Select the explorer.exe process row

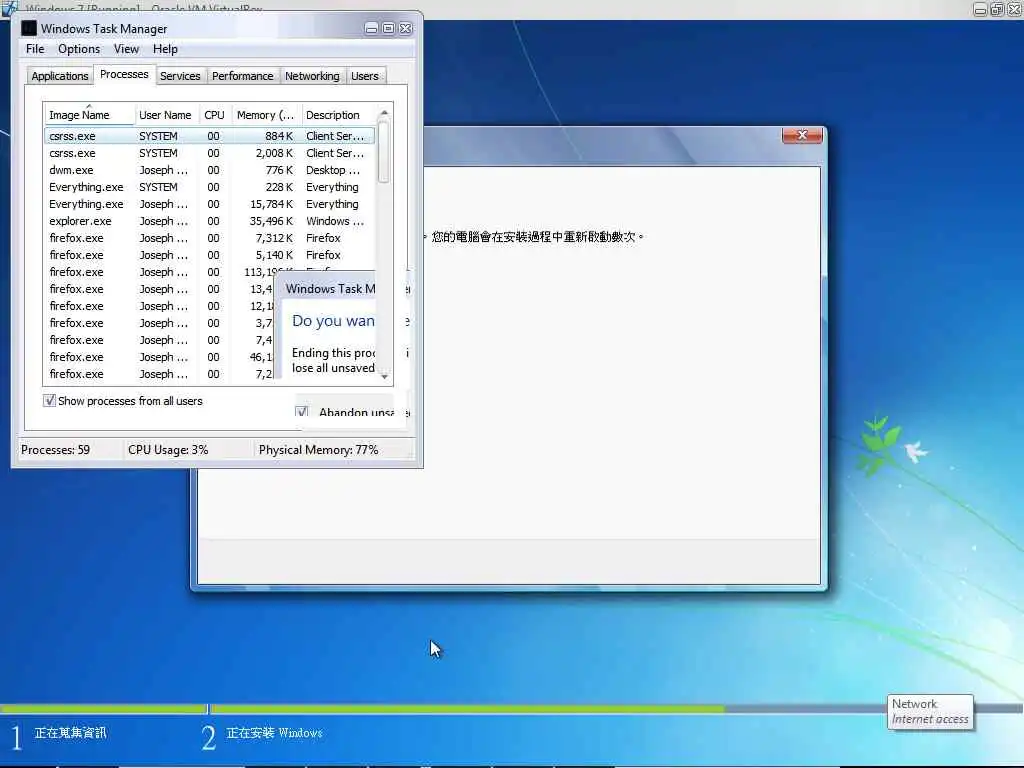pos(209,221)
